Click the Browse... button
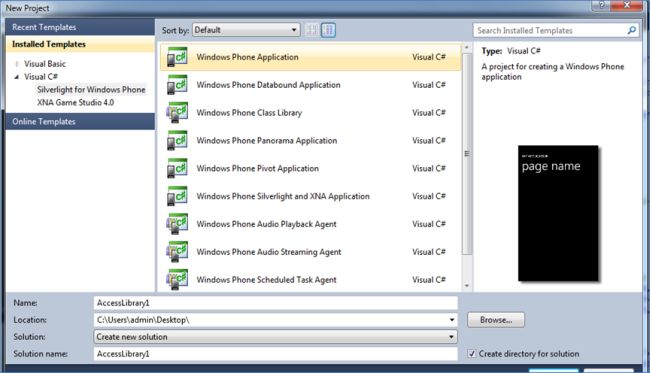The height and width of the screenshot is (373, 650). click(x=496, y=320)
